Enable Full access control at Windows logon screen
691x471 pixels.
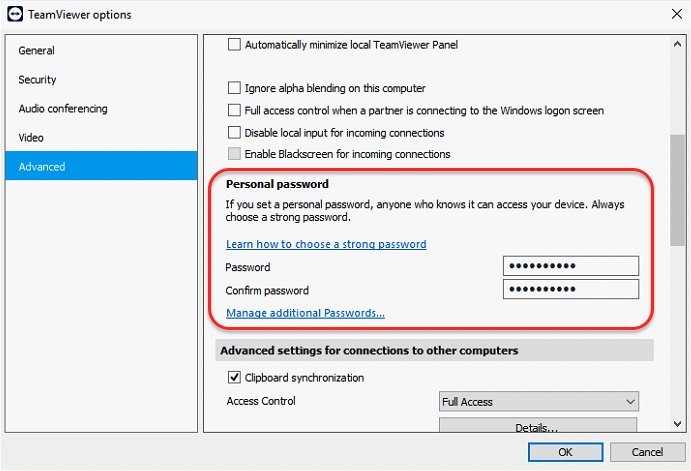234,110
